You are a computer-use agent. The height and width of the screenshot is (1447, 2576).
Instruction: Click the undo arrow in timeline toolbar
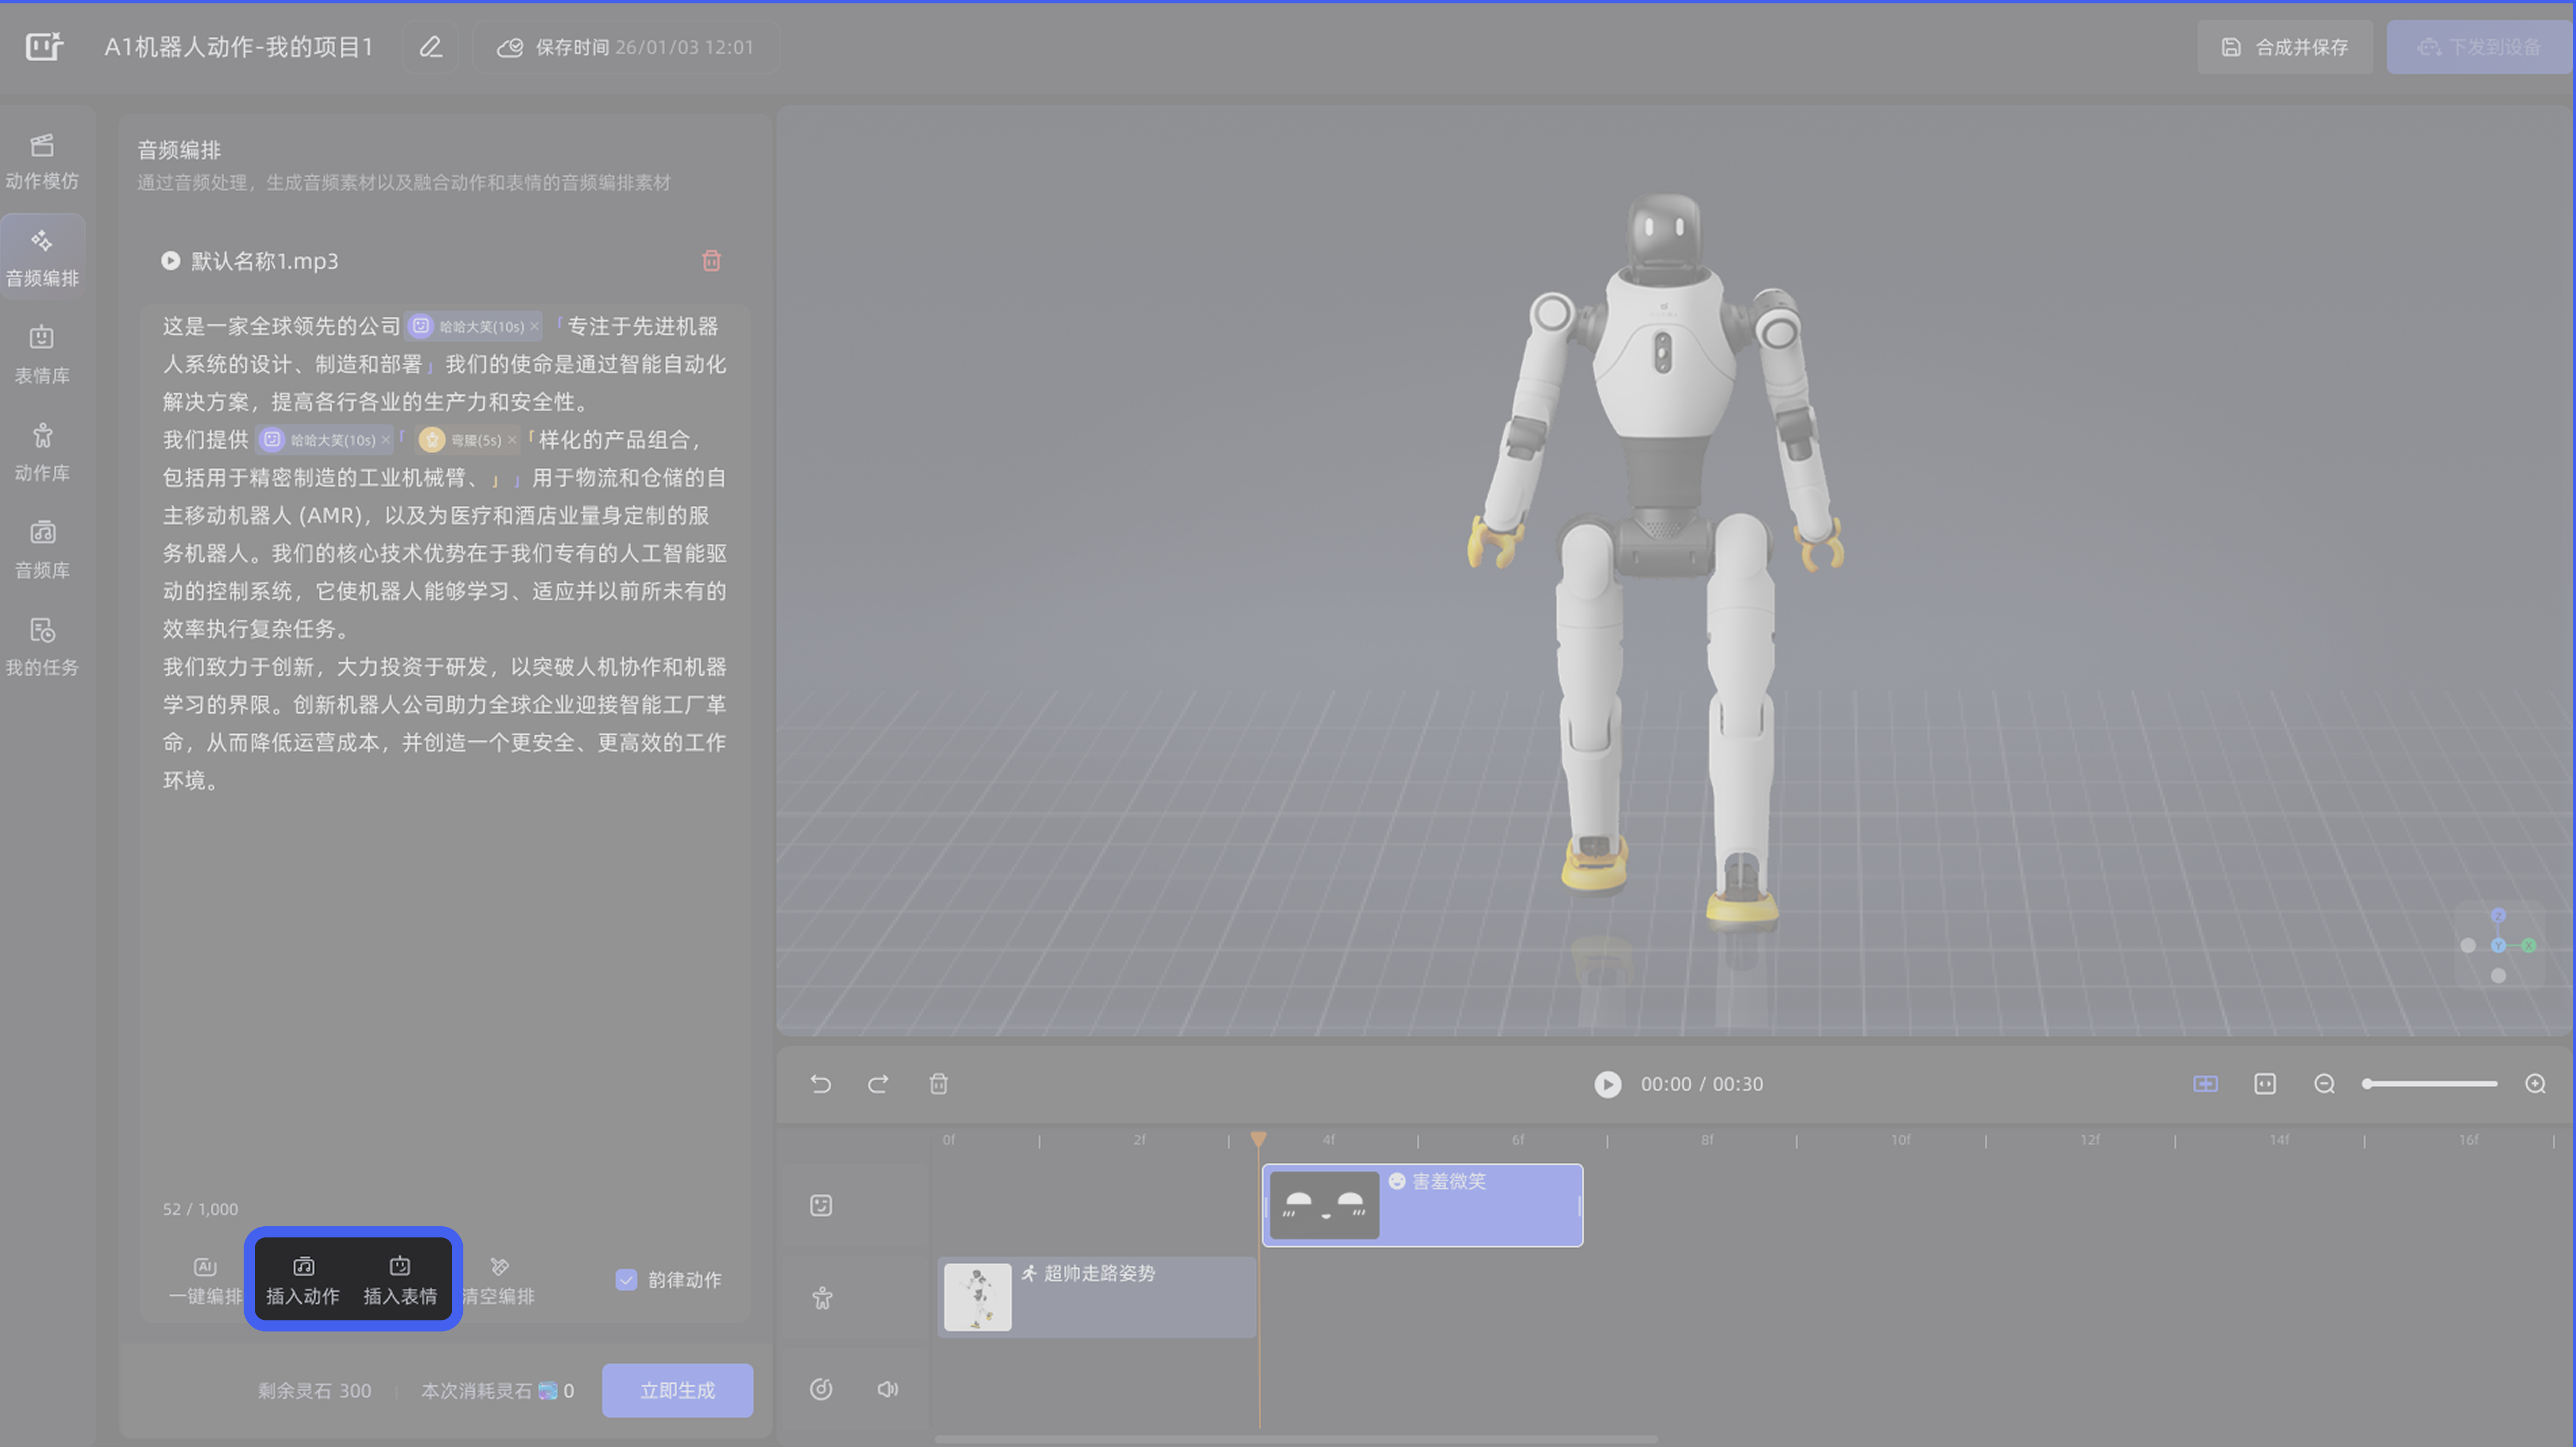pyautogui.click(x=821, y=1084)
